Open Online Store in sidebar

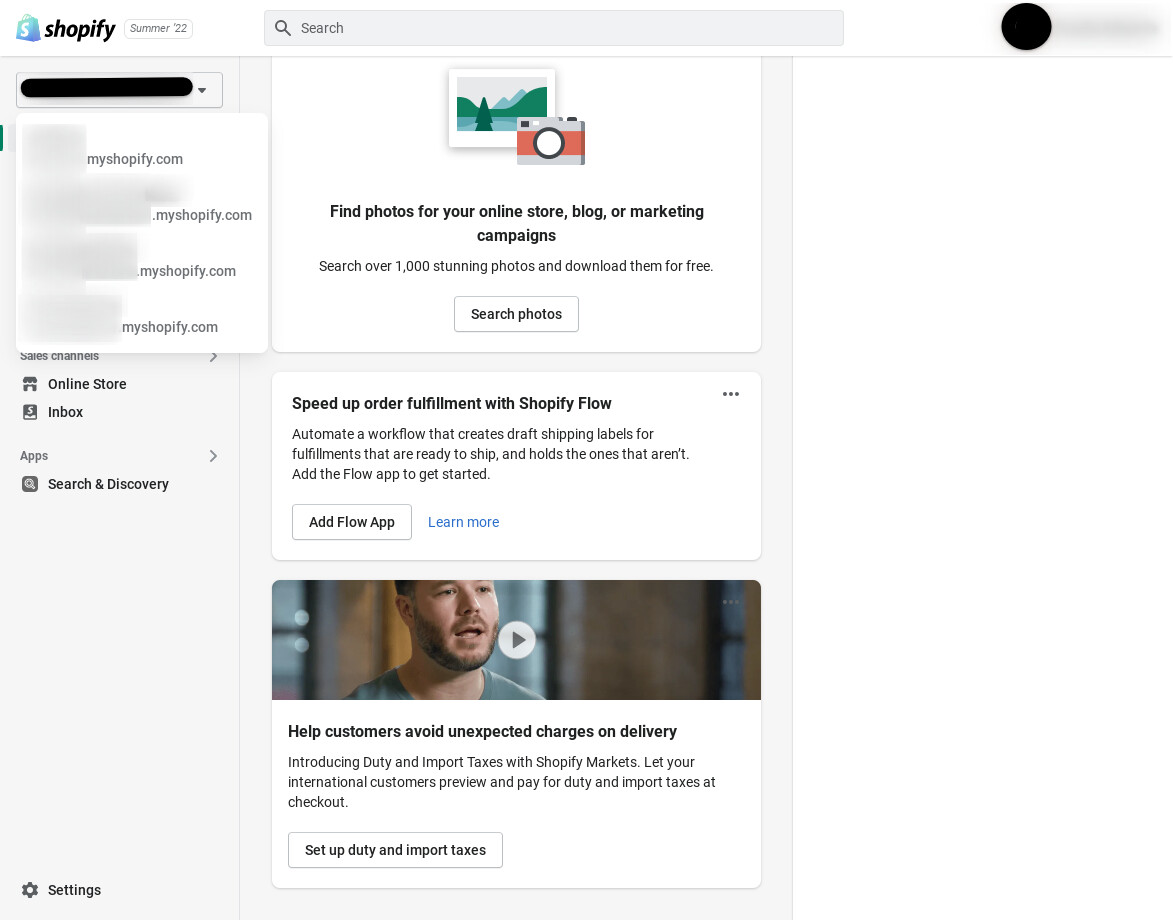tap(87, 384)
